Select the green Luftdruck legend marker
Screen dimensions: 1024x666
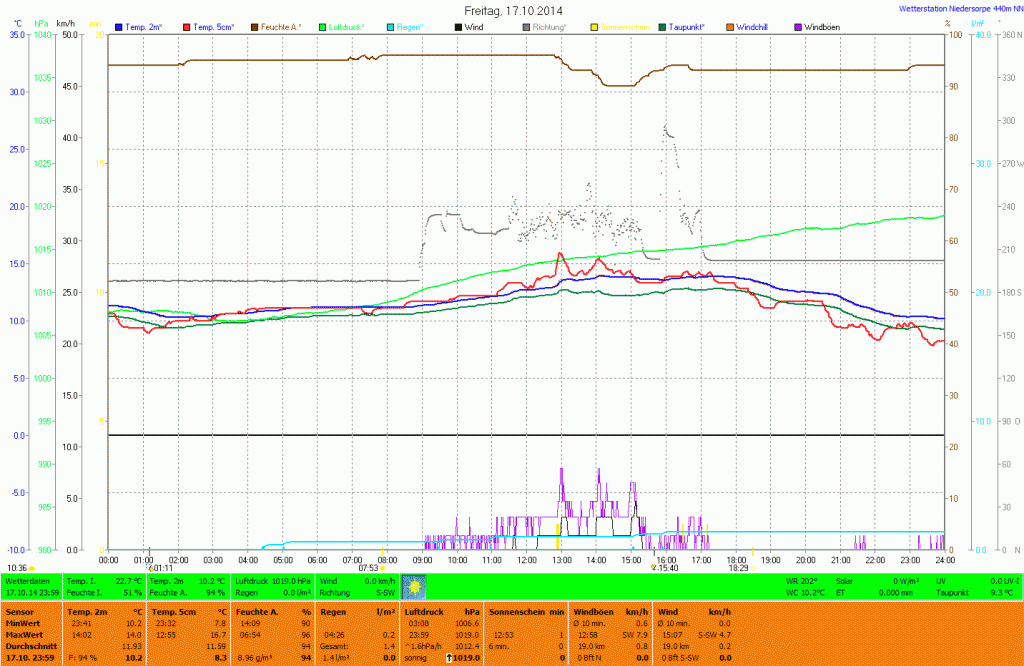(x=323, y=27)
